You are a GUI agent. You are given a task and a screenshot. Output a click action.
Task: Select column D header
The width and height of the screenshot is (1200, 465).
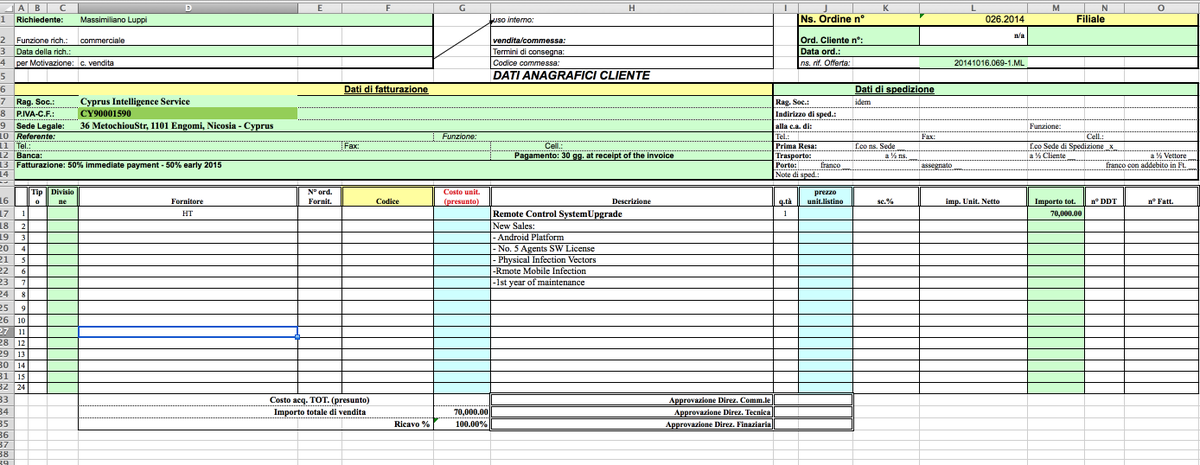pos(188,6)
